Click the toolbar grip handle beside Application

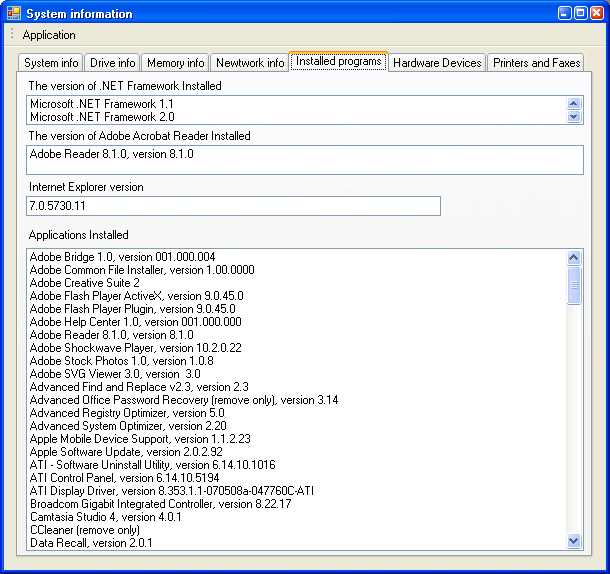(x=12, y=34)
